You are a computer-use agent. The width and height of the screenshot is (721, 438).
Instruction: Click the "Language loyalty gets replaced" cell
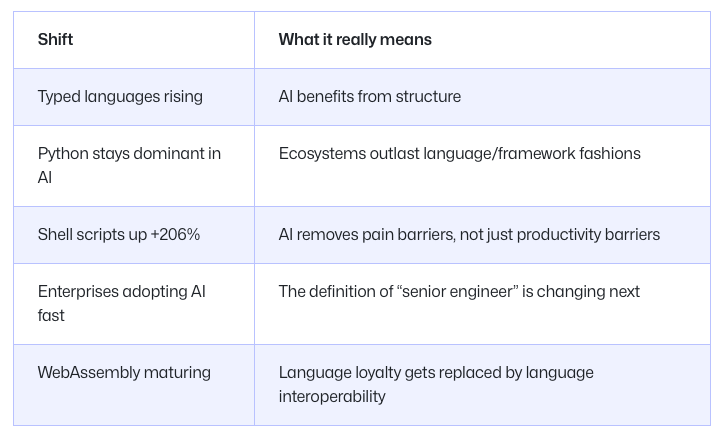coord(436,384)
